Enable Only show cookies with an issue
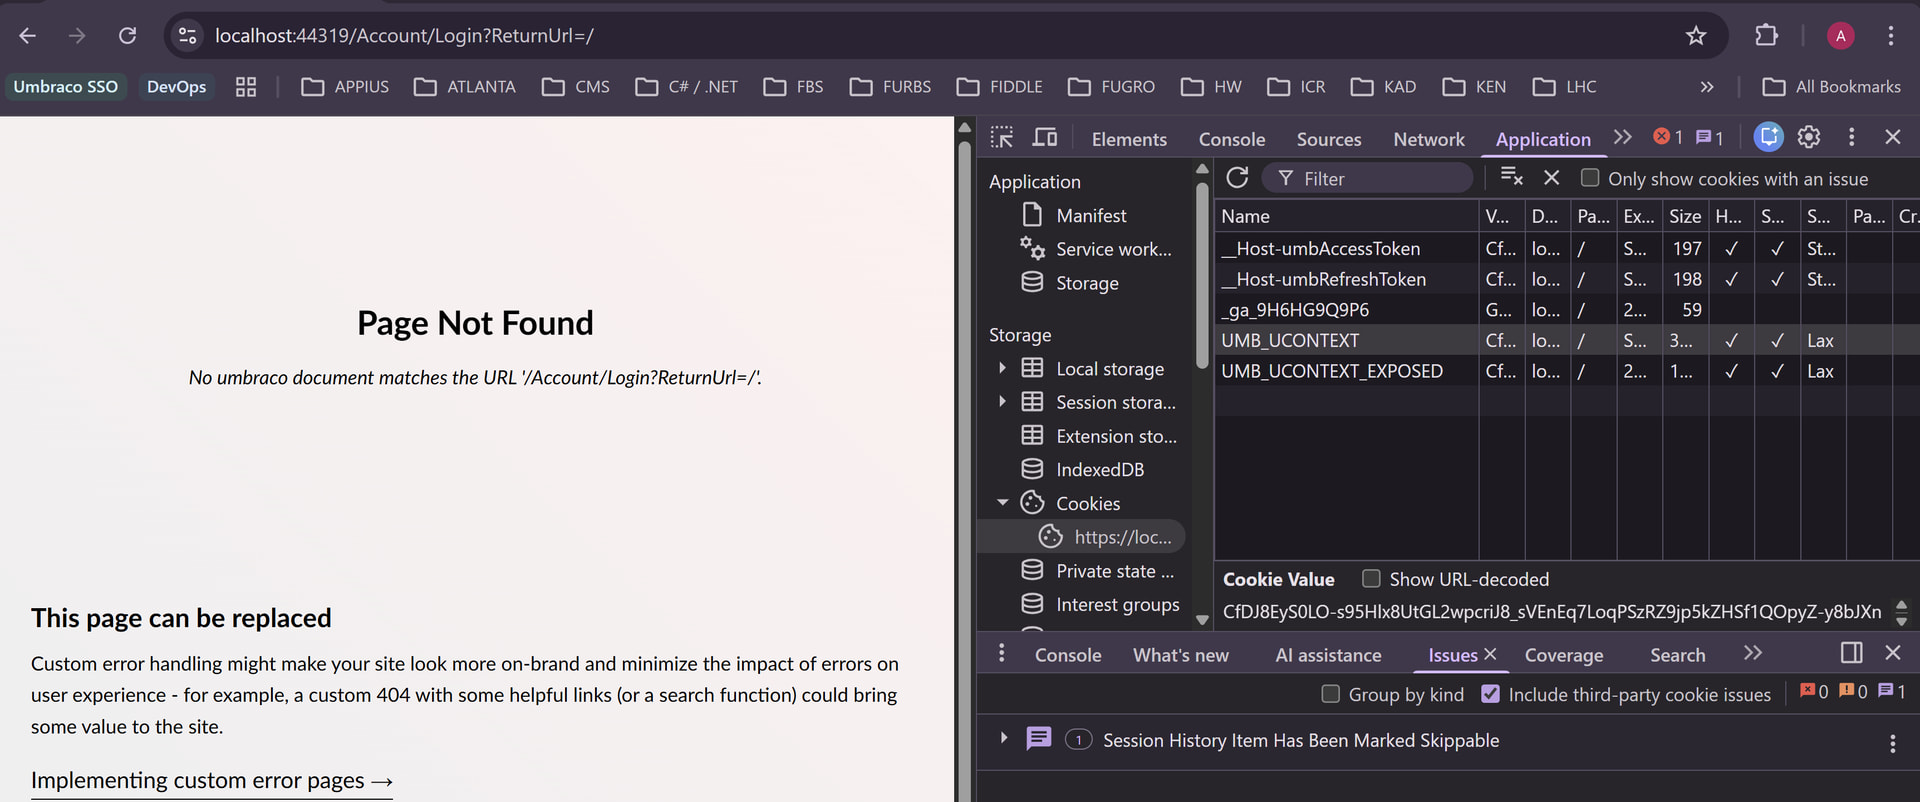 coord(1589,178)
